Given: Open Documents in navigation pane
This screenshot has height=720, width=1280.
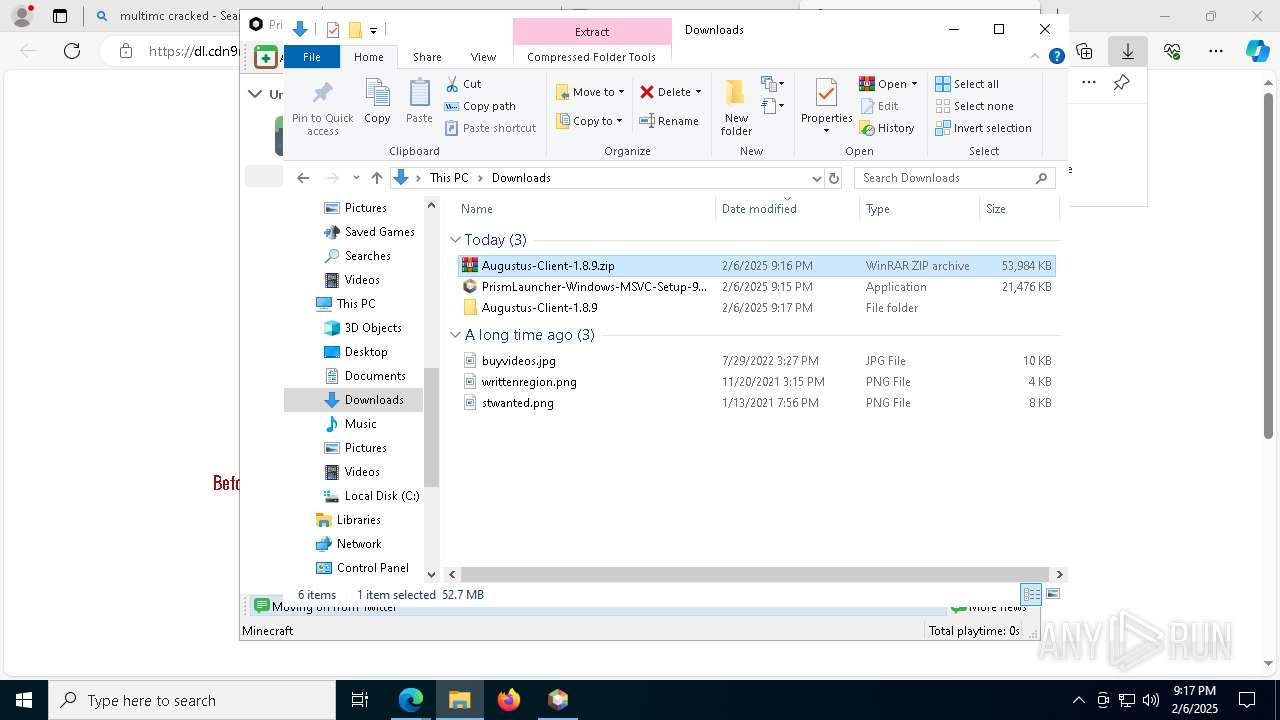Looking at the screenshot, I should pos(365,376).
